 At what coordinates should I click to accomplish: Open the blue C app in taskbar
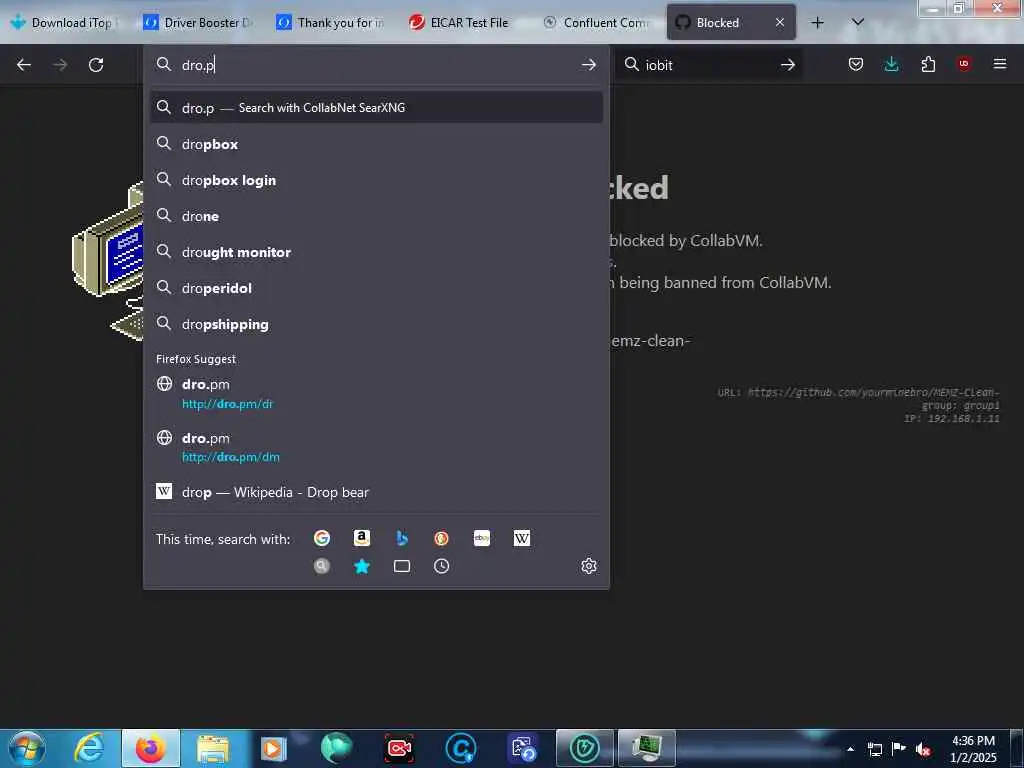(460, 748)
